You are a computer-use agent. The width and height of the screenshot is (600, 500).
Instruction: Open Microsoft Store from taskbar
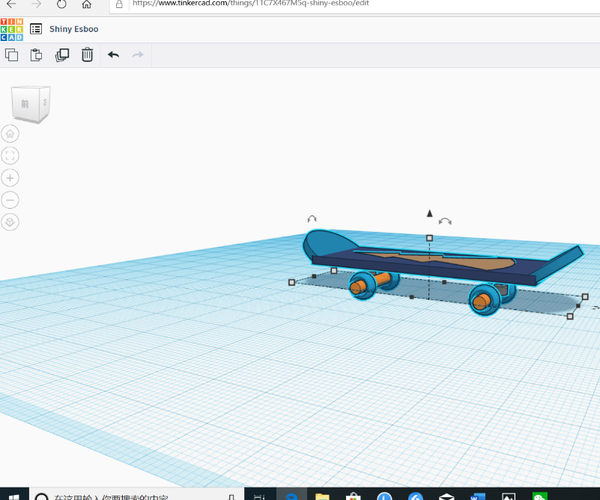click(353, 496)
